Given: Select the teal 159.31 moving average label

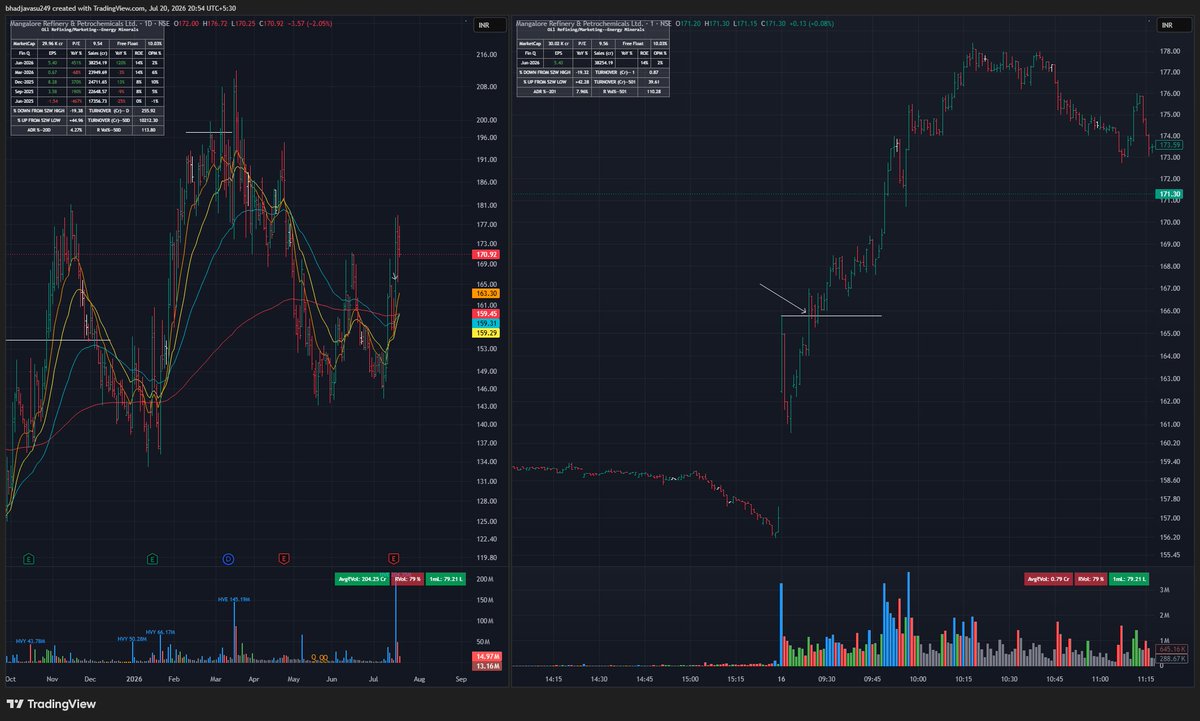Looking at the screenshot, I should tap(487, 324).
